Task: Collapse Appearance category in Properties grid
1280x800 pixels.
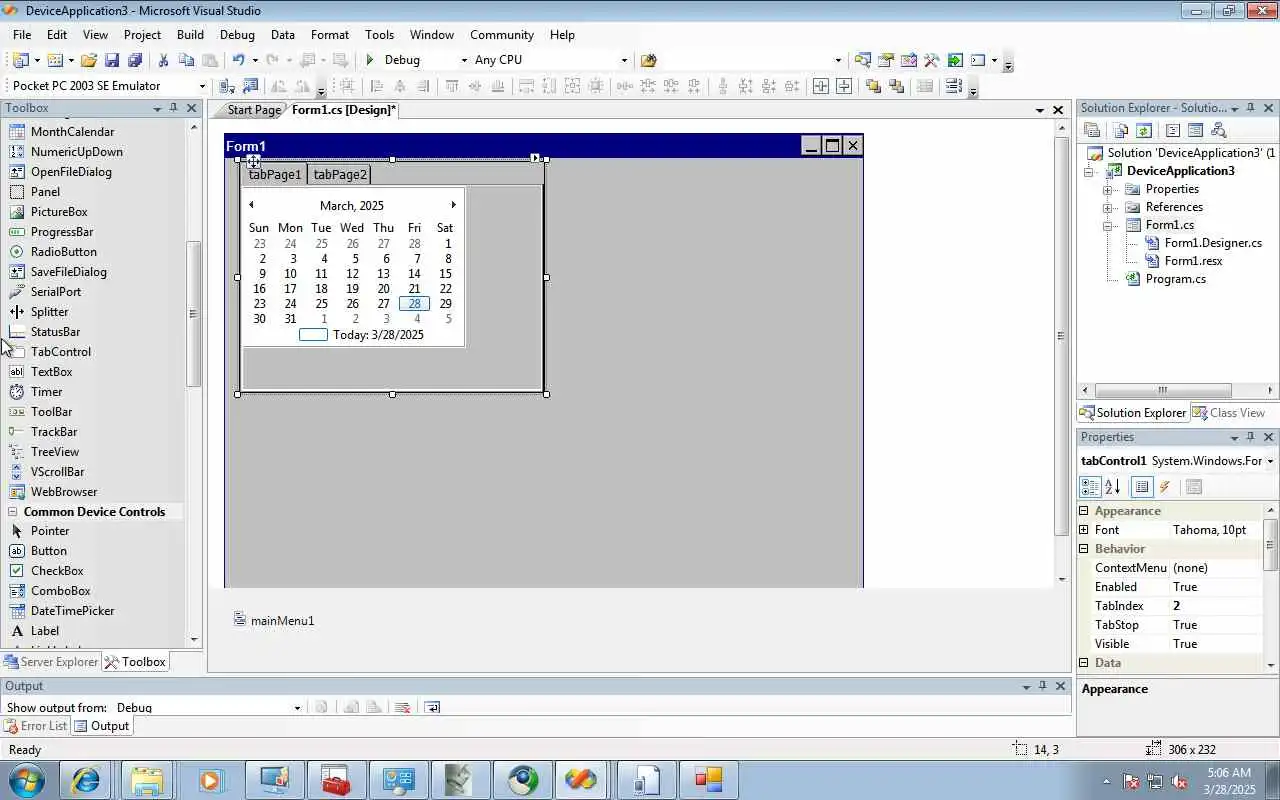Action: [1083, 511]
